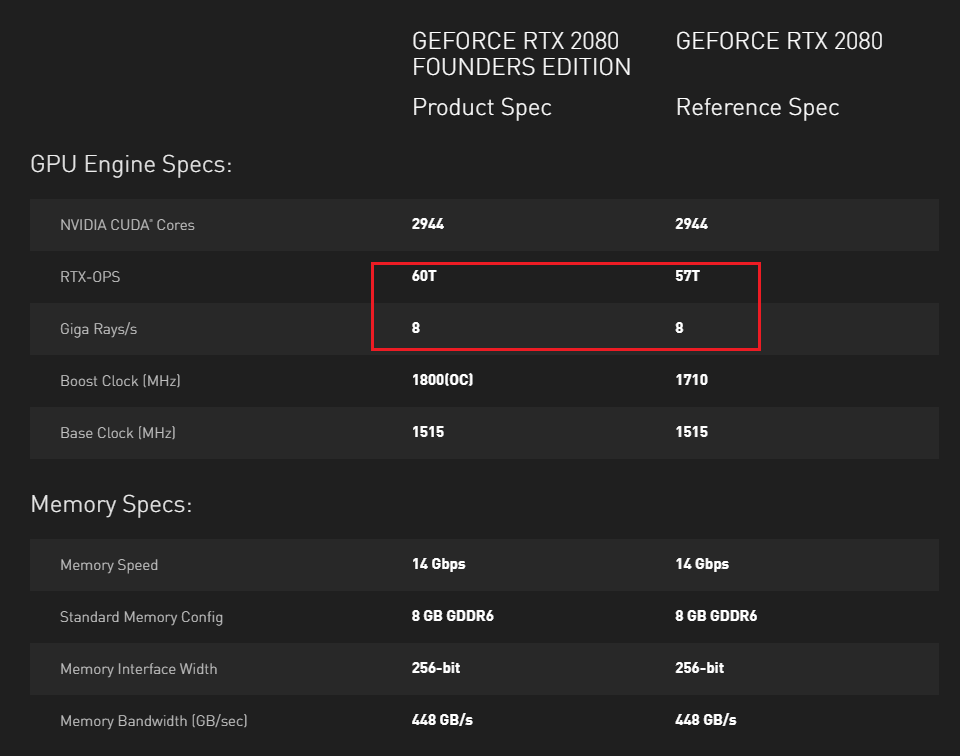
Task: Select the reference 256-bit interface width value
Action: (x=699, y=668)
